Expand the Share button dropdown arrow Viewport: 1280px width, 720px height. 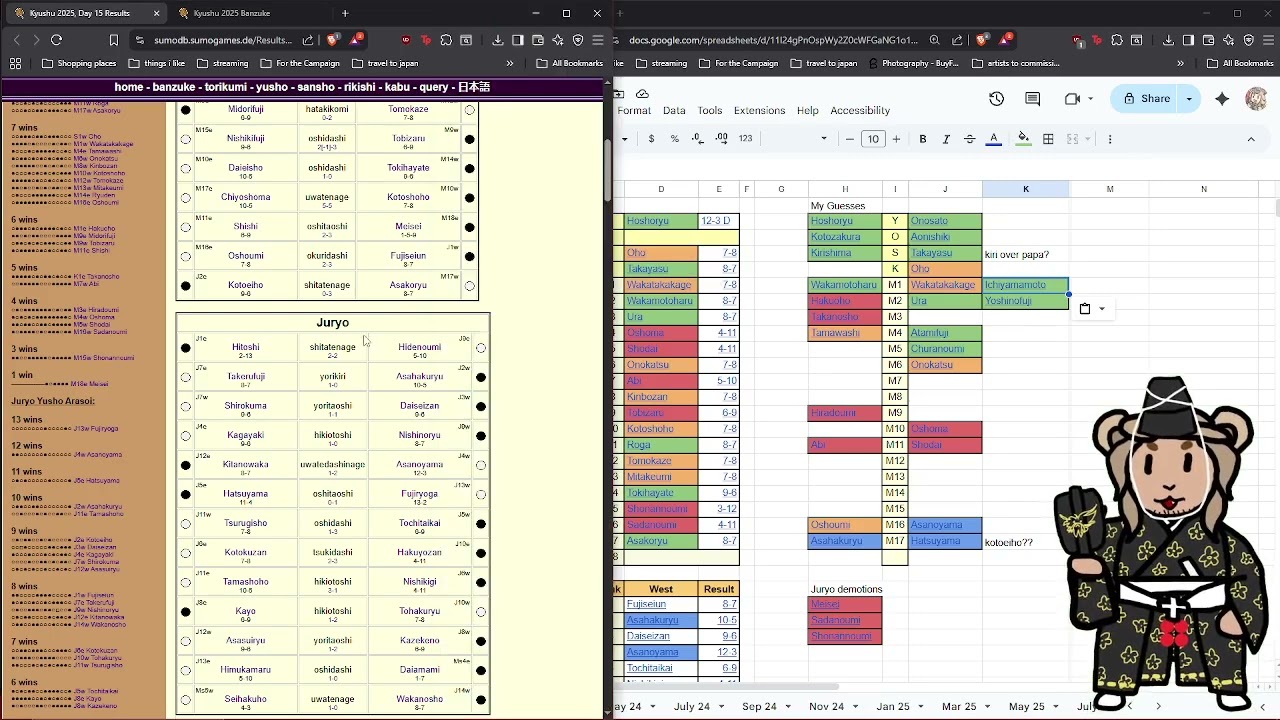coord(1189,99)
